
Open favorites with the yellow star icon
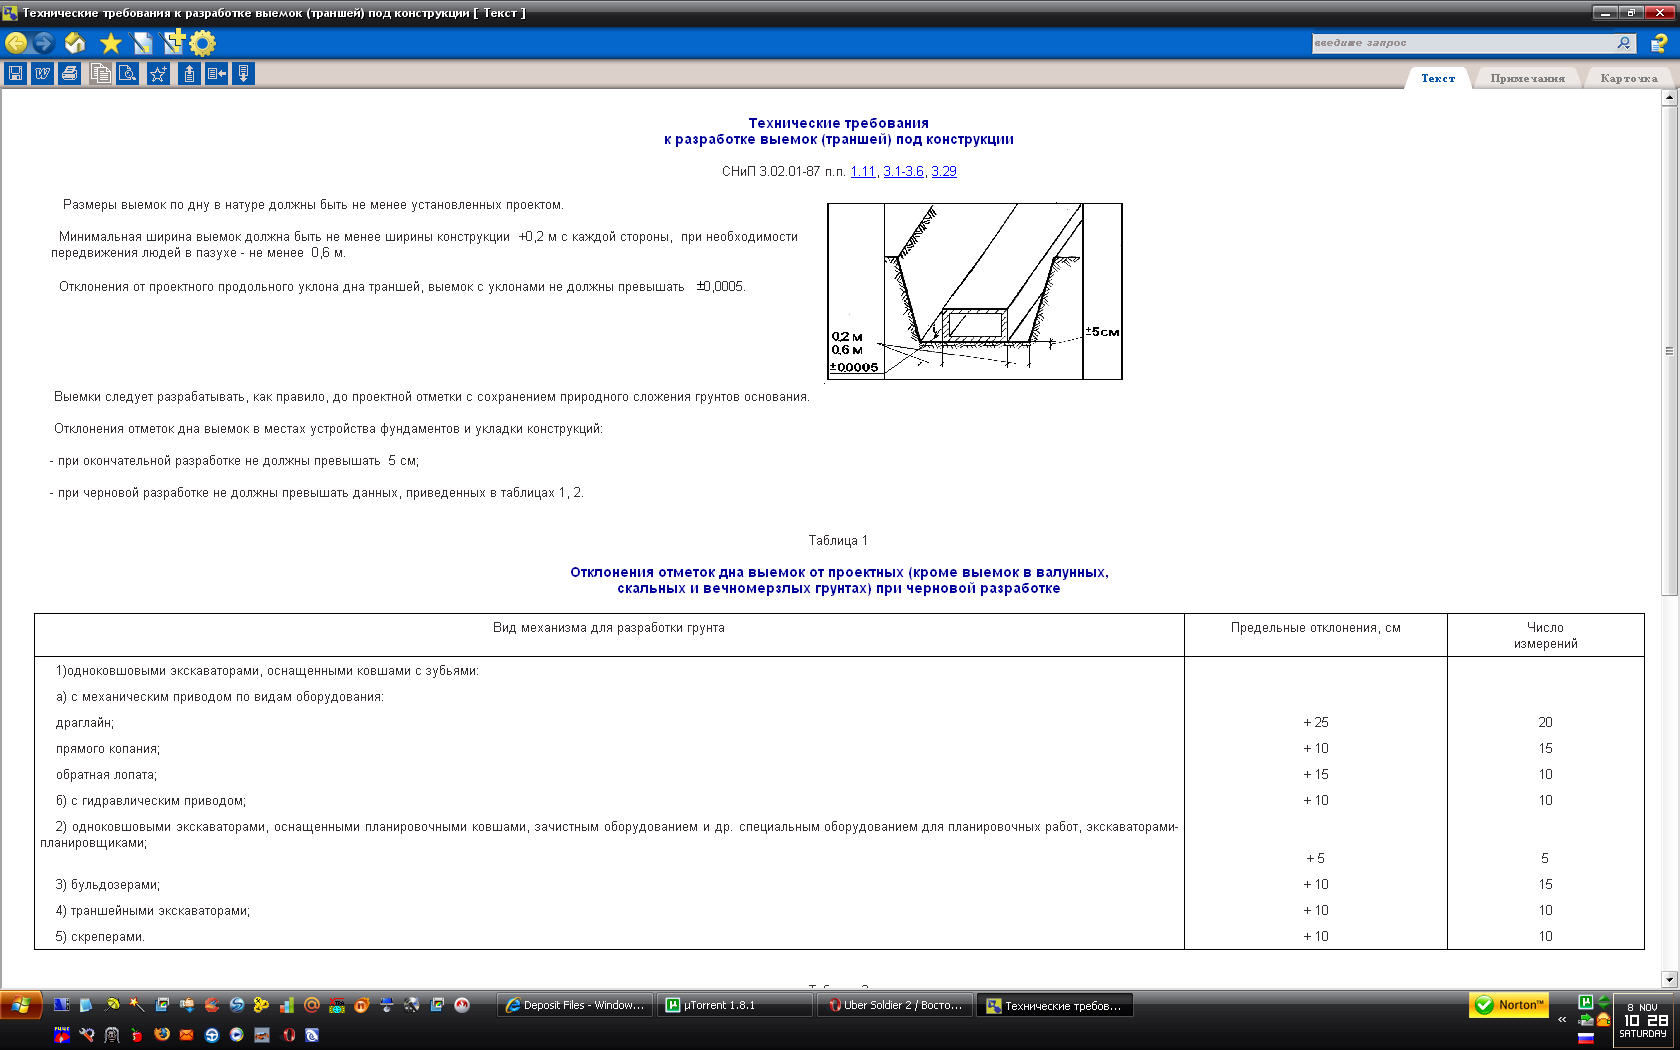(x=111, y=43)
